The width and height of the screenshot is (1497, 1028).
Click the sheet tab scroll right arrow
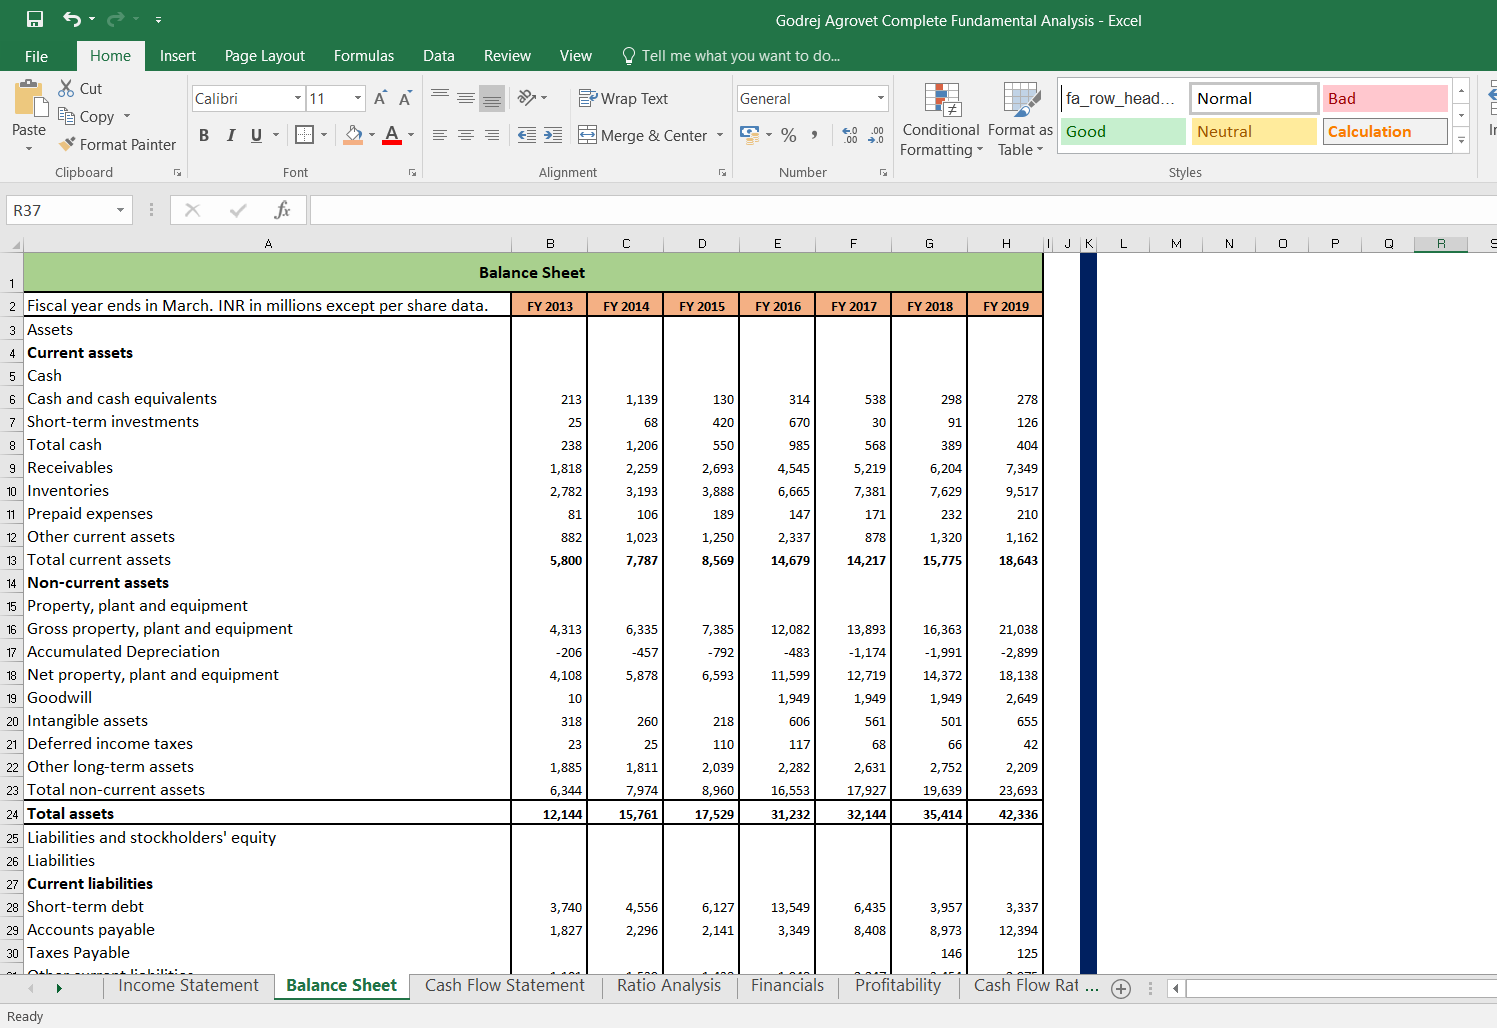[59, 988]
